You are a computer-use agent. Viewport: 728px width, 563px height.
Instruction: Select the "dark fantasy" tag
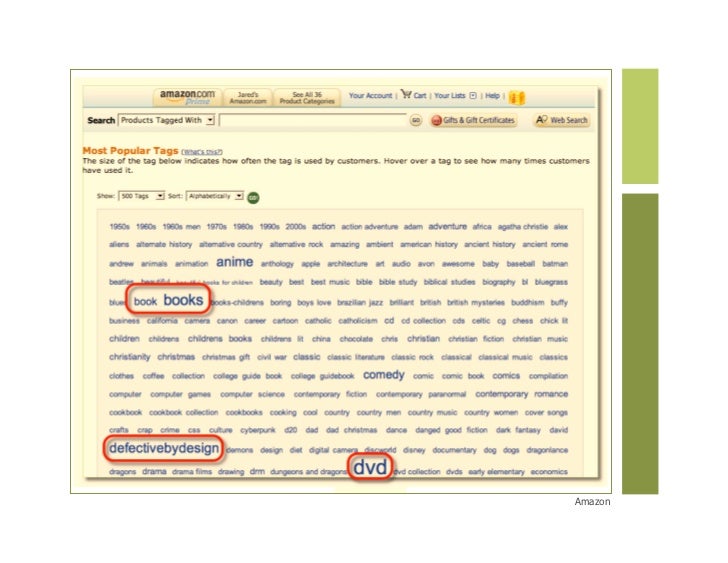point(518,430)
